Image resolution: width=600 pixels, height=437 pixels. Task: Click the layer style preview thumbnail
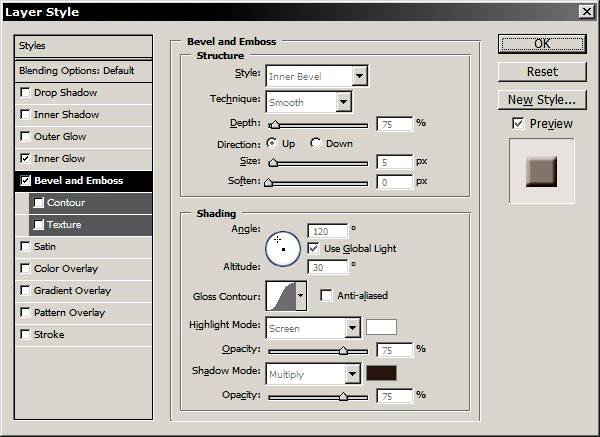pos(541,171)
